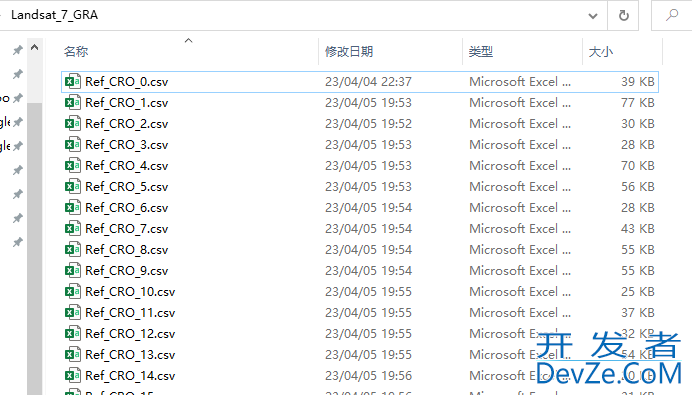Viewport: 692px width, 395px height.
Task: Sort by 类型 column header
Action: tap(481, 52)
